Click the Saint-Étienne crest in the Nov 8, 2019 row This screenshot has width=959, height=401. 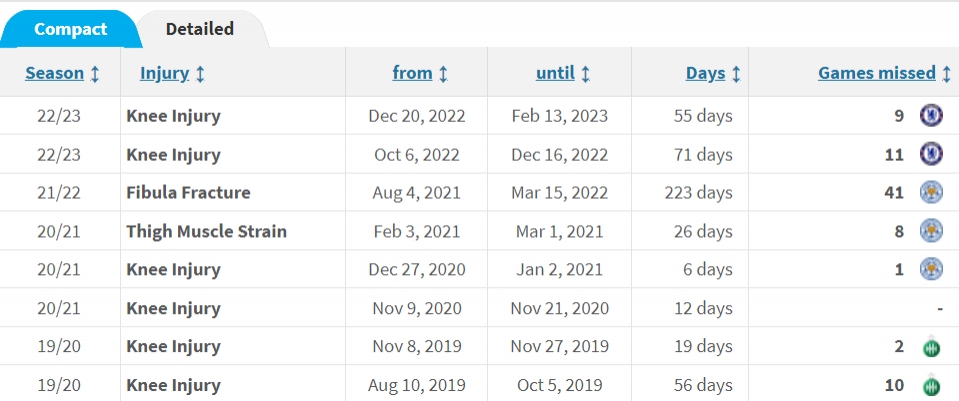tap(931, 346)
